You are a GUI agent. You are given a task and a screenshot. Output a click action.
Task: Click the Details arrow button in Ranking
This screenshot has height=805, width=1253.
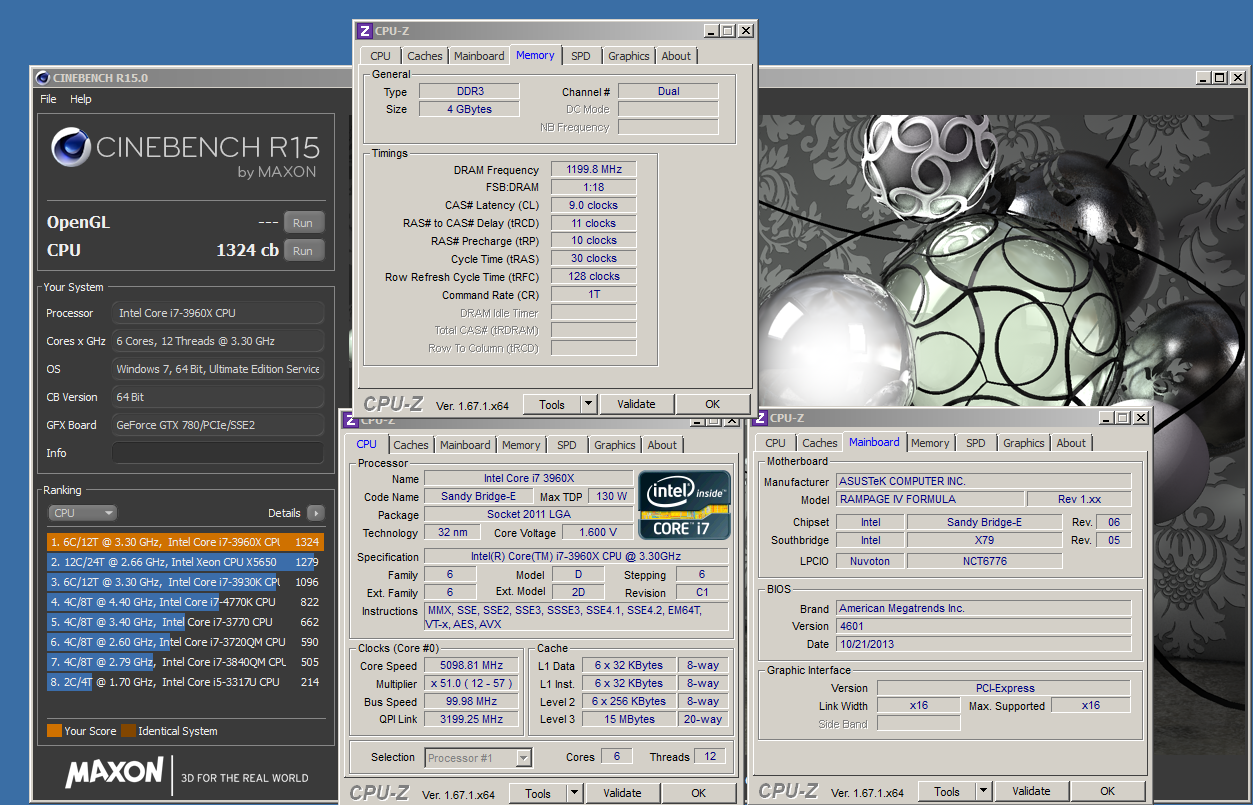coord(315,513)
